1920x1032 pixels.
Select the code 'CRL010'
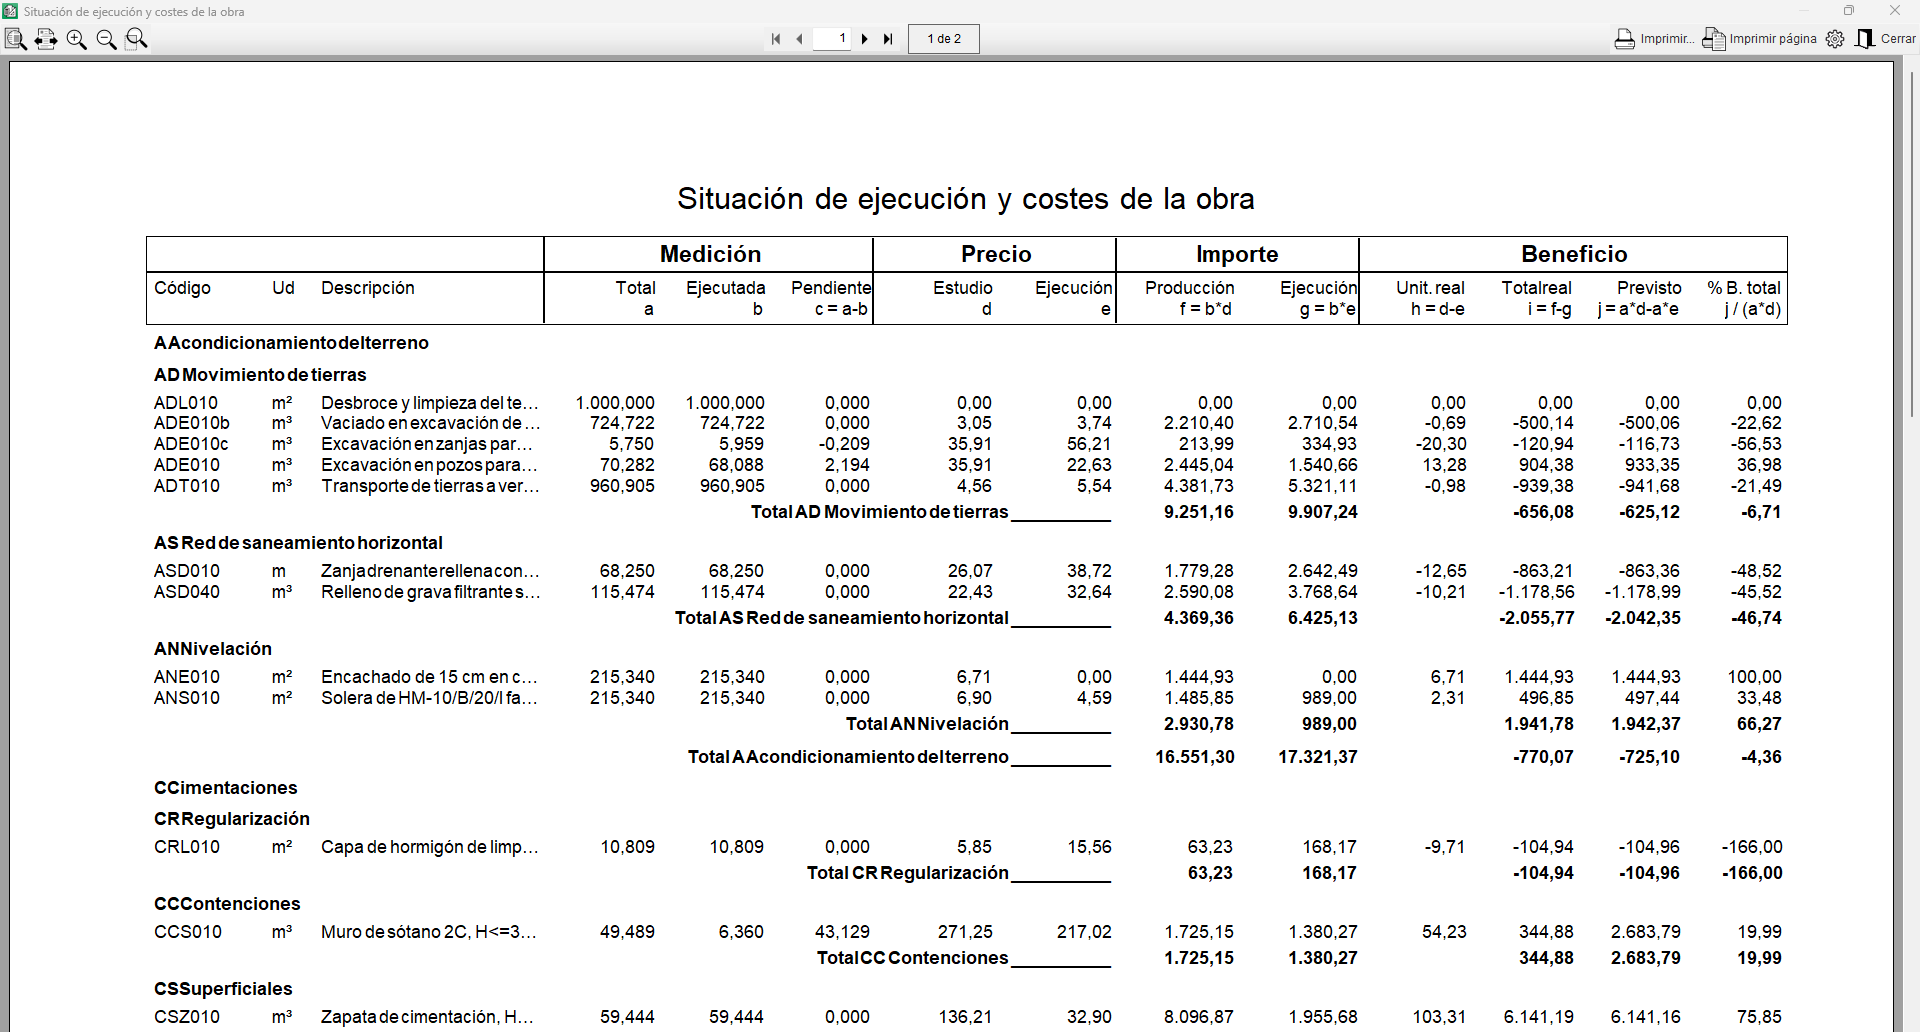click(186, 847)
